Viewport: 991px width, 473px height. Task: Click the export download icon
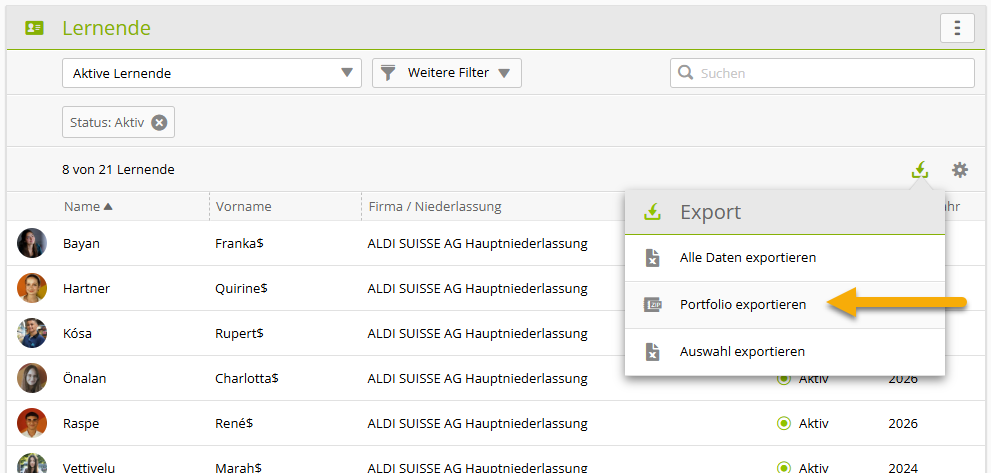click(920, 169)
